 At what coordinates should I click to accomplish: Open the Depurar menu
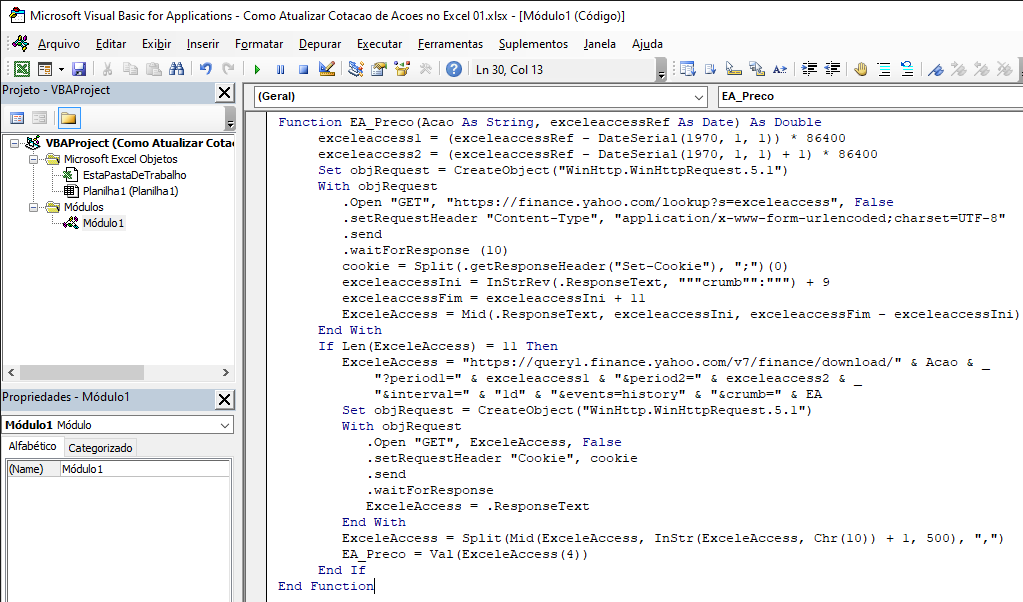320,44
